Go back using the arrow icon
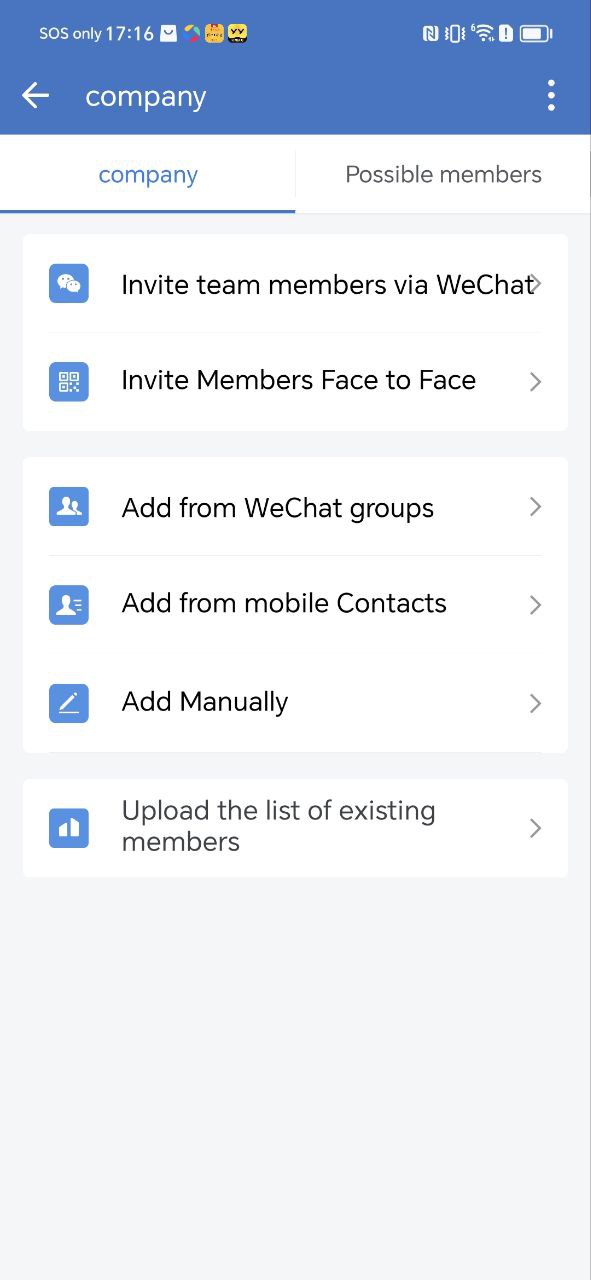 35,96
